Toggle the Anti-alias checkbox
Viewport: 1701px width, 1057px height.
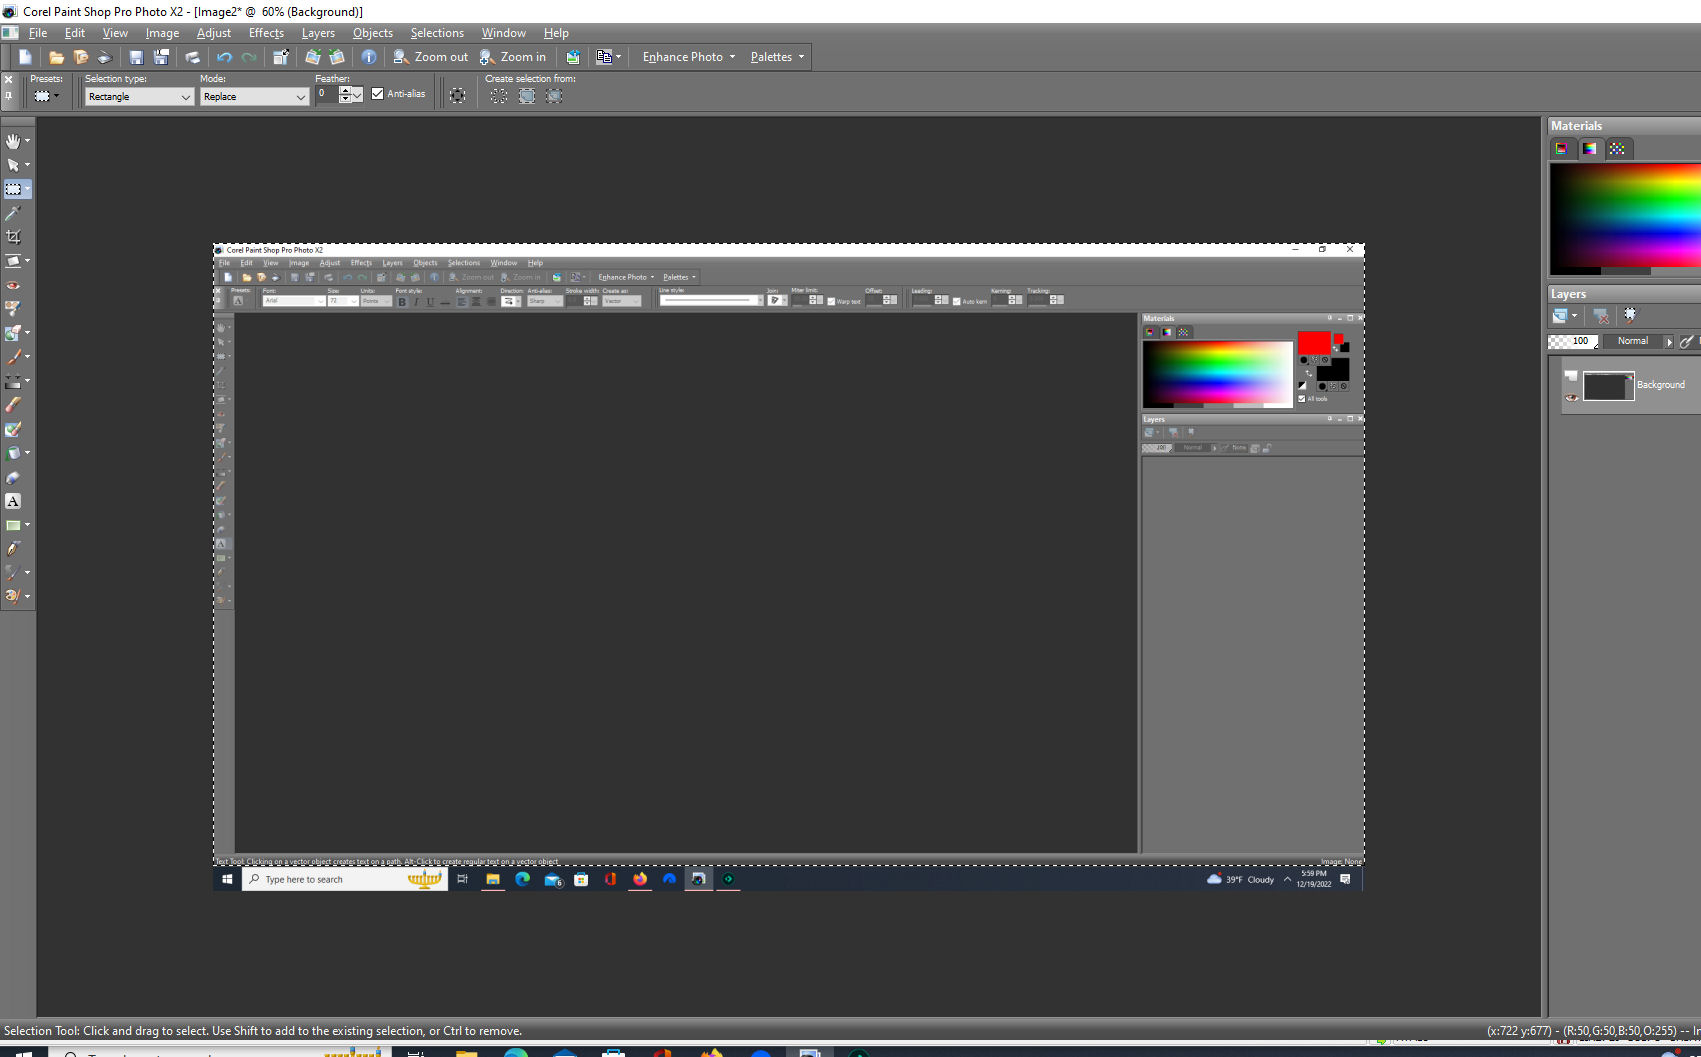pos(377,94)
